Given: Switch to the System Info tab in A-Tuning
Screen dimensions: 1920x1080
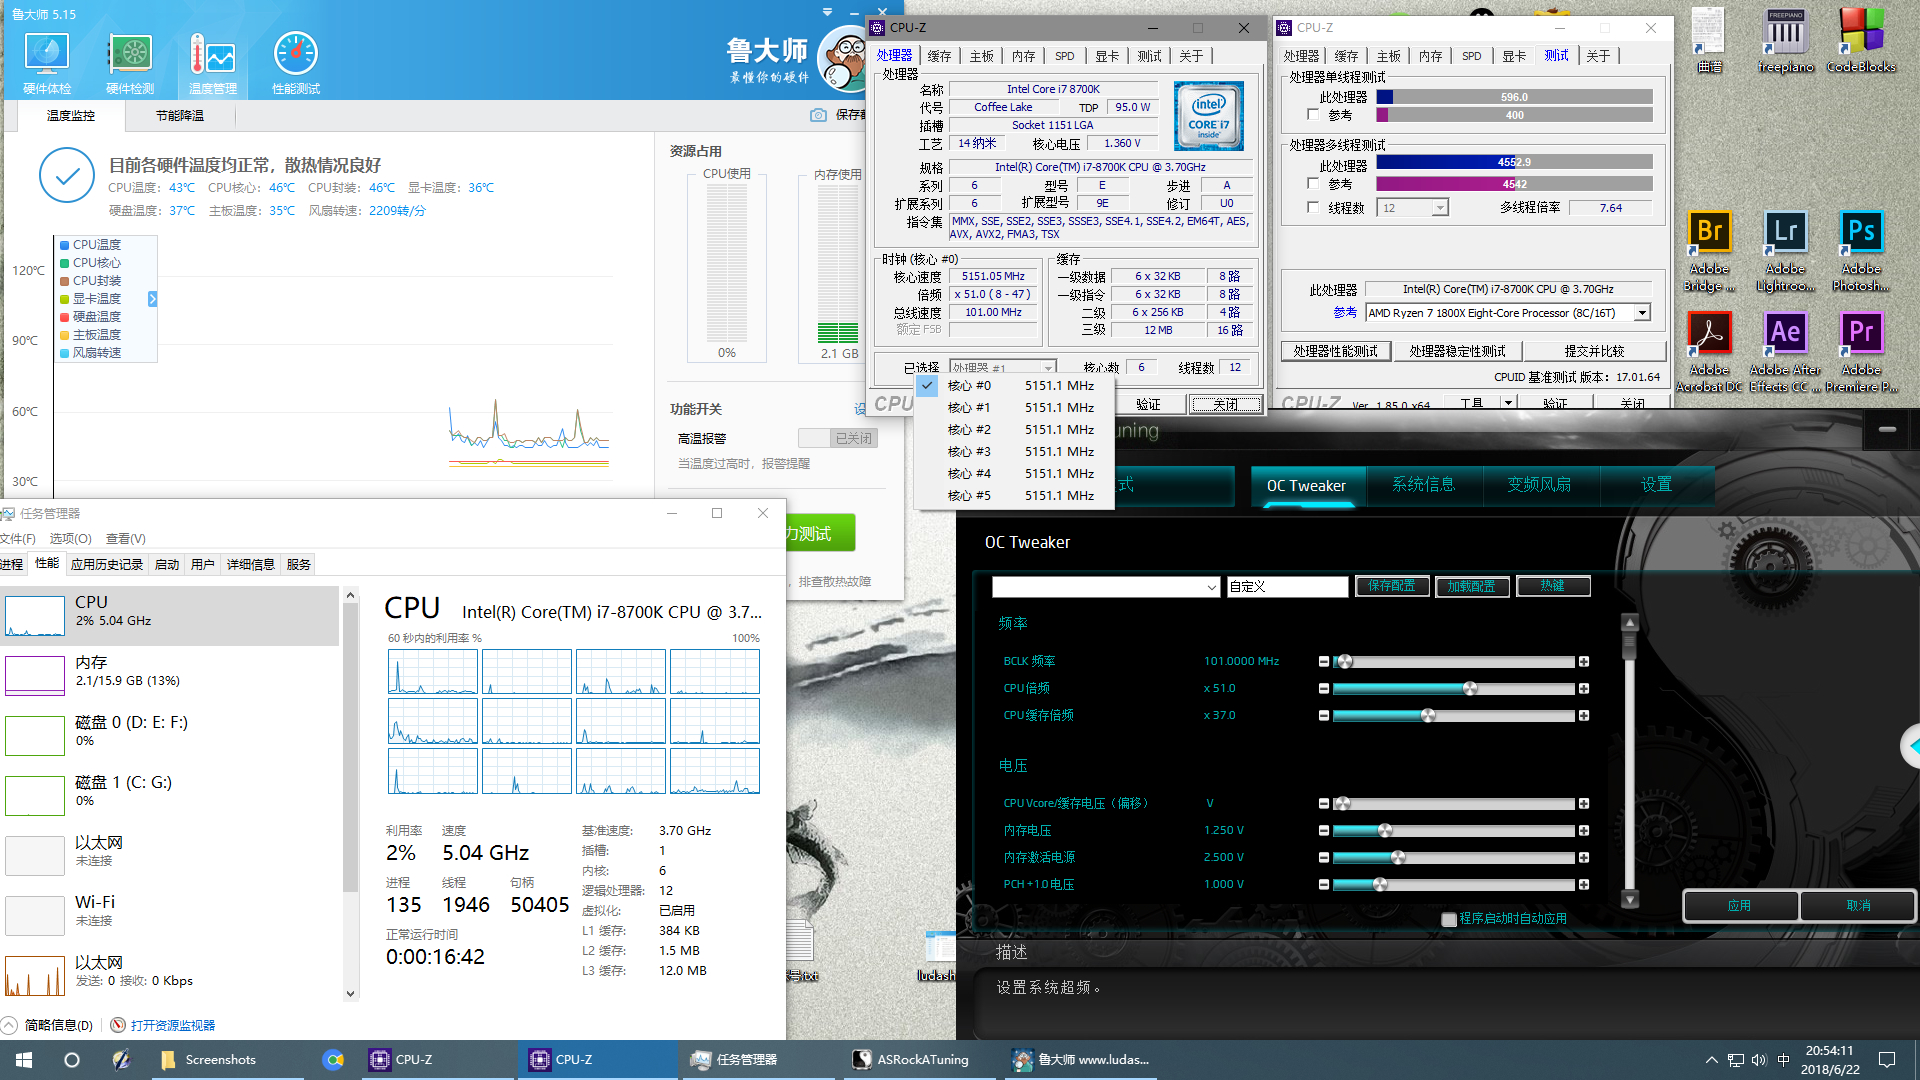Looking at the screenshot, I should click(x=1423, y=485).
